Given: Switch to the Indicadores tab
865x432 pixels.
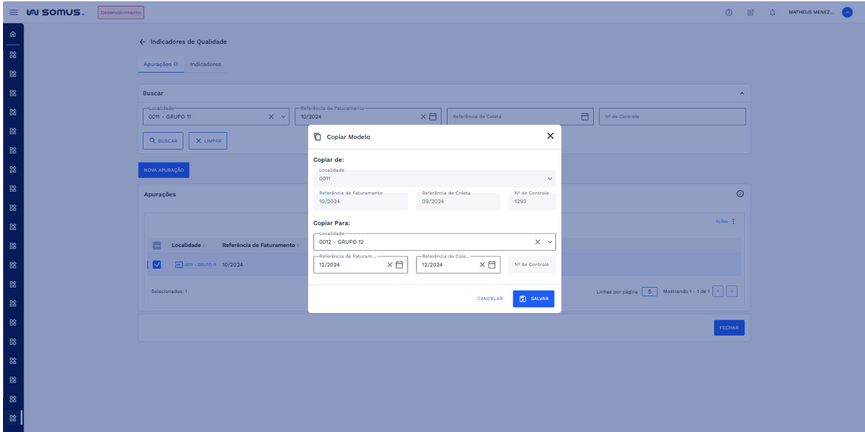Looking at the screenshot, I should click(206, 64).
